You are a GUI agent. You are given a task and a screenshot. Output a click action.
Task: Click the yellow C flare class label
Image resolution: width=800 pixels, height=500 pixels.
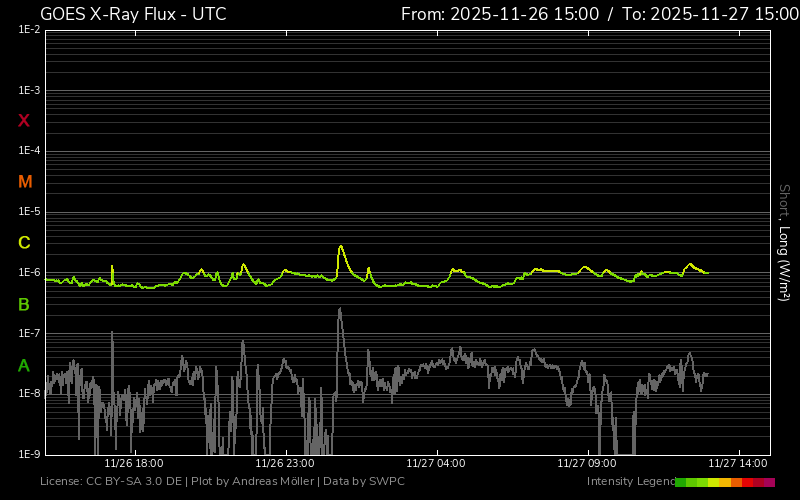coord(24,242)
